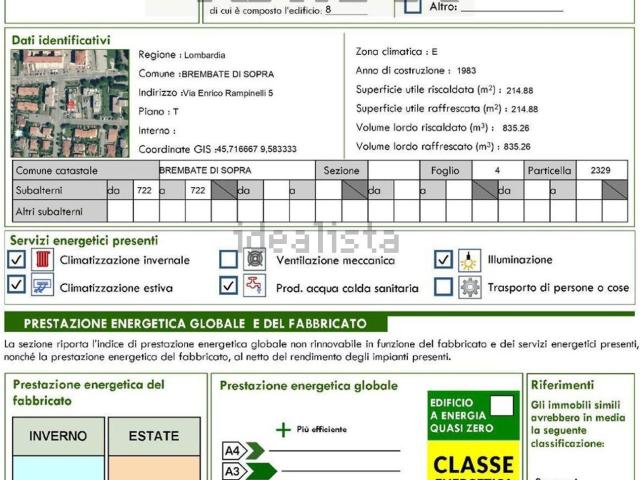Toggle the Climatizzazione invernale checkbox
Image resolution: width=640 pixels, height=480 pixels.
(x=17, y=260)
